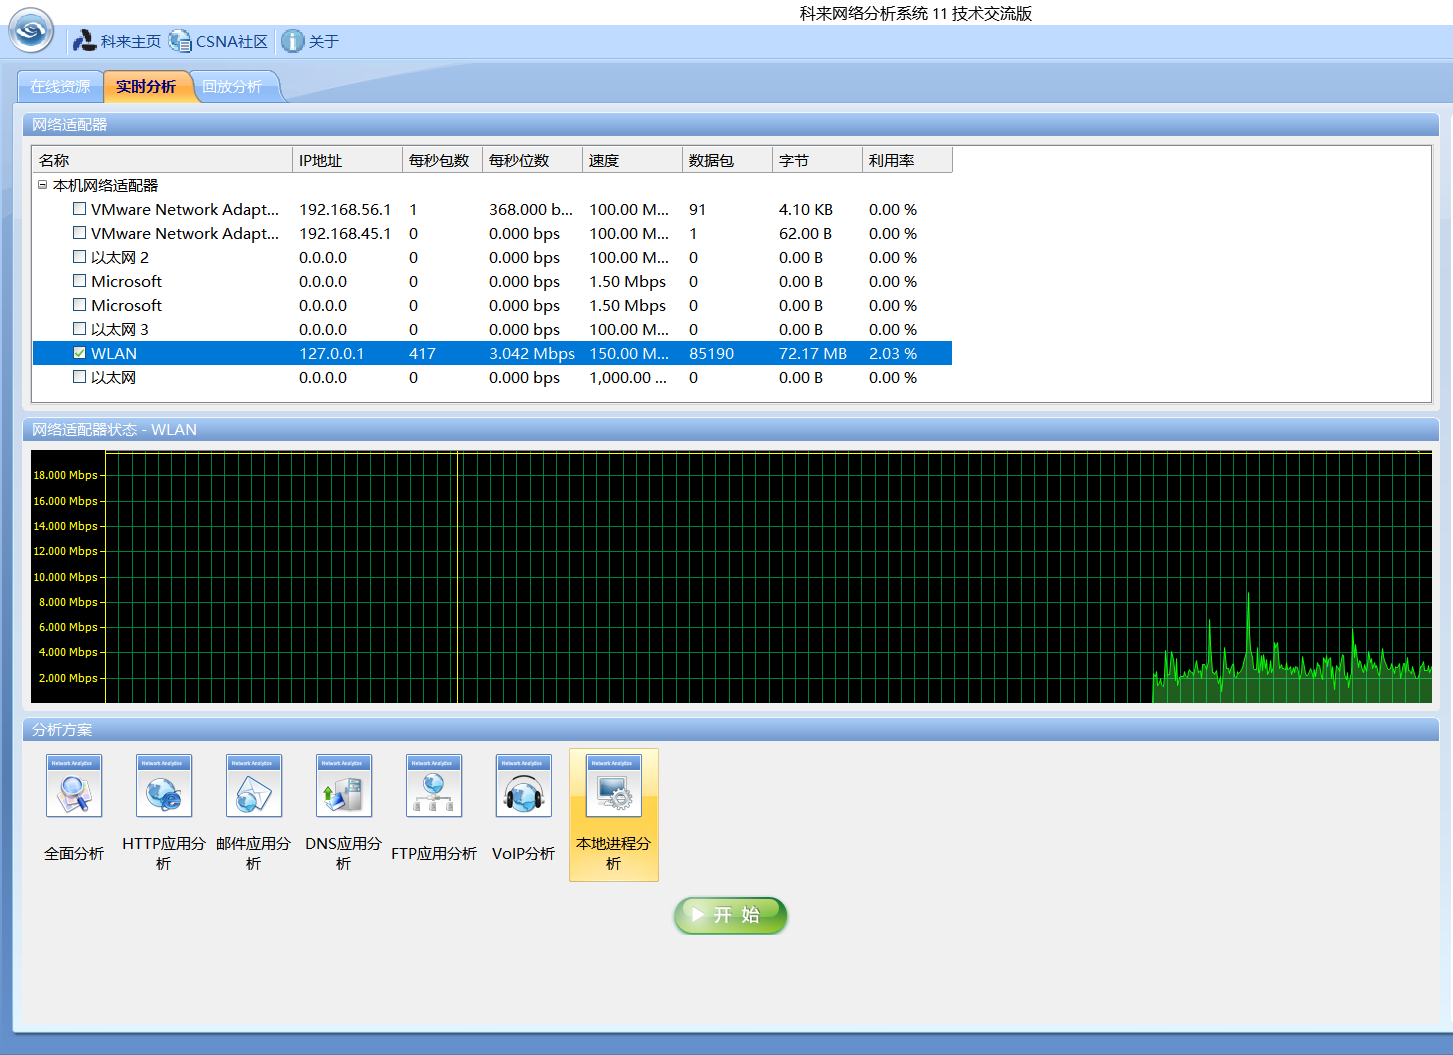Image resolution: width=1453 pixels, height=1055 pixels.
Task: Switch to the 回放分析 tab
Action: tap(233, 87)
